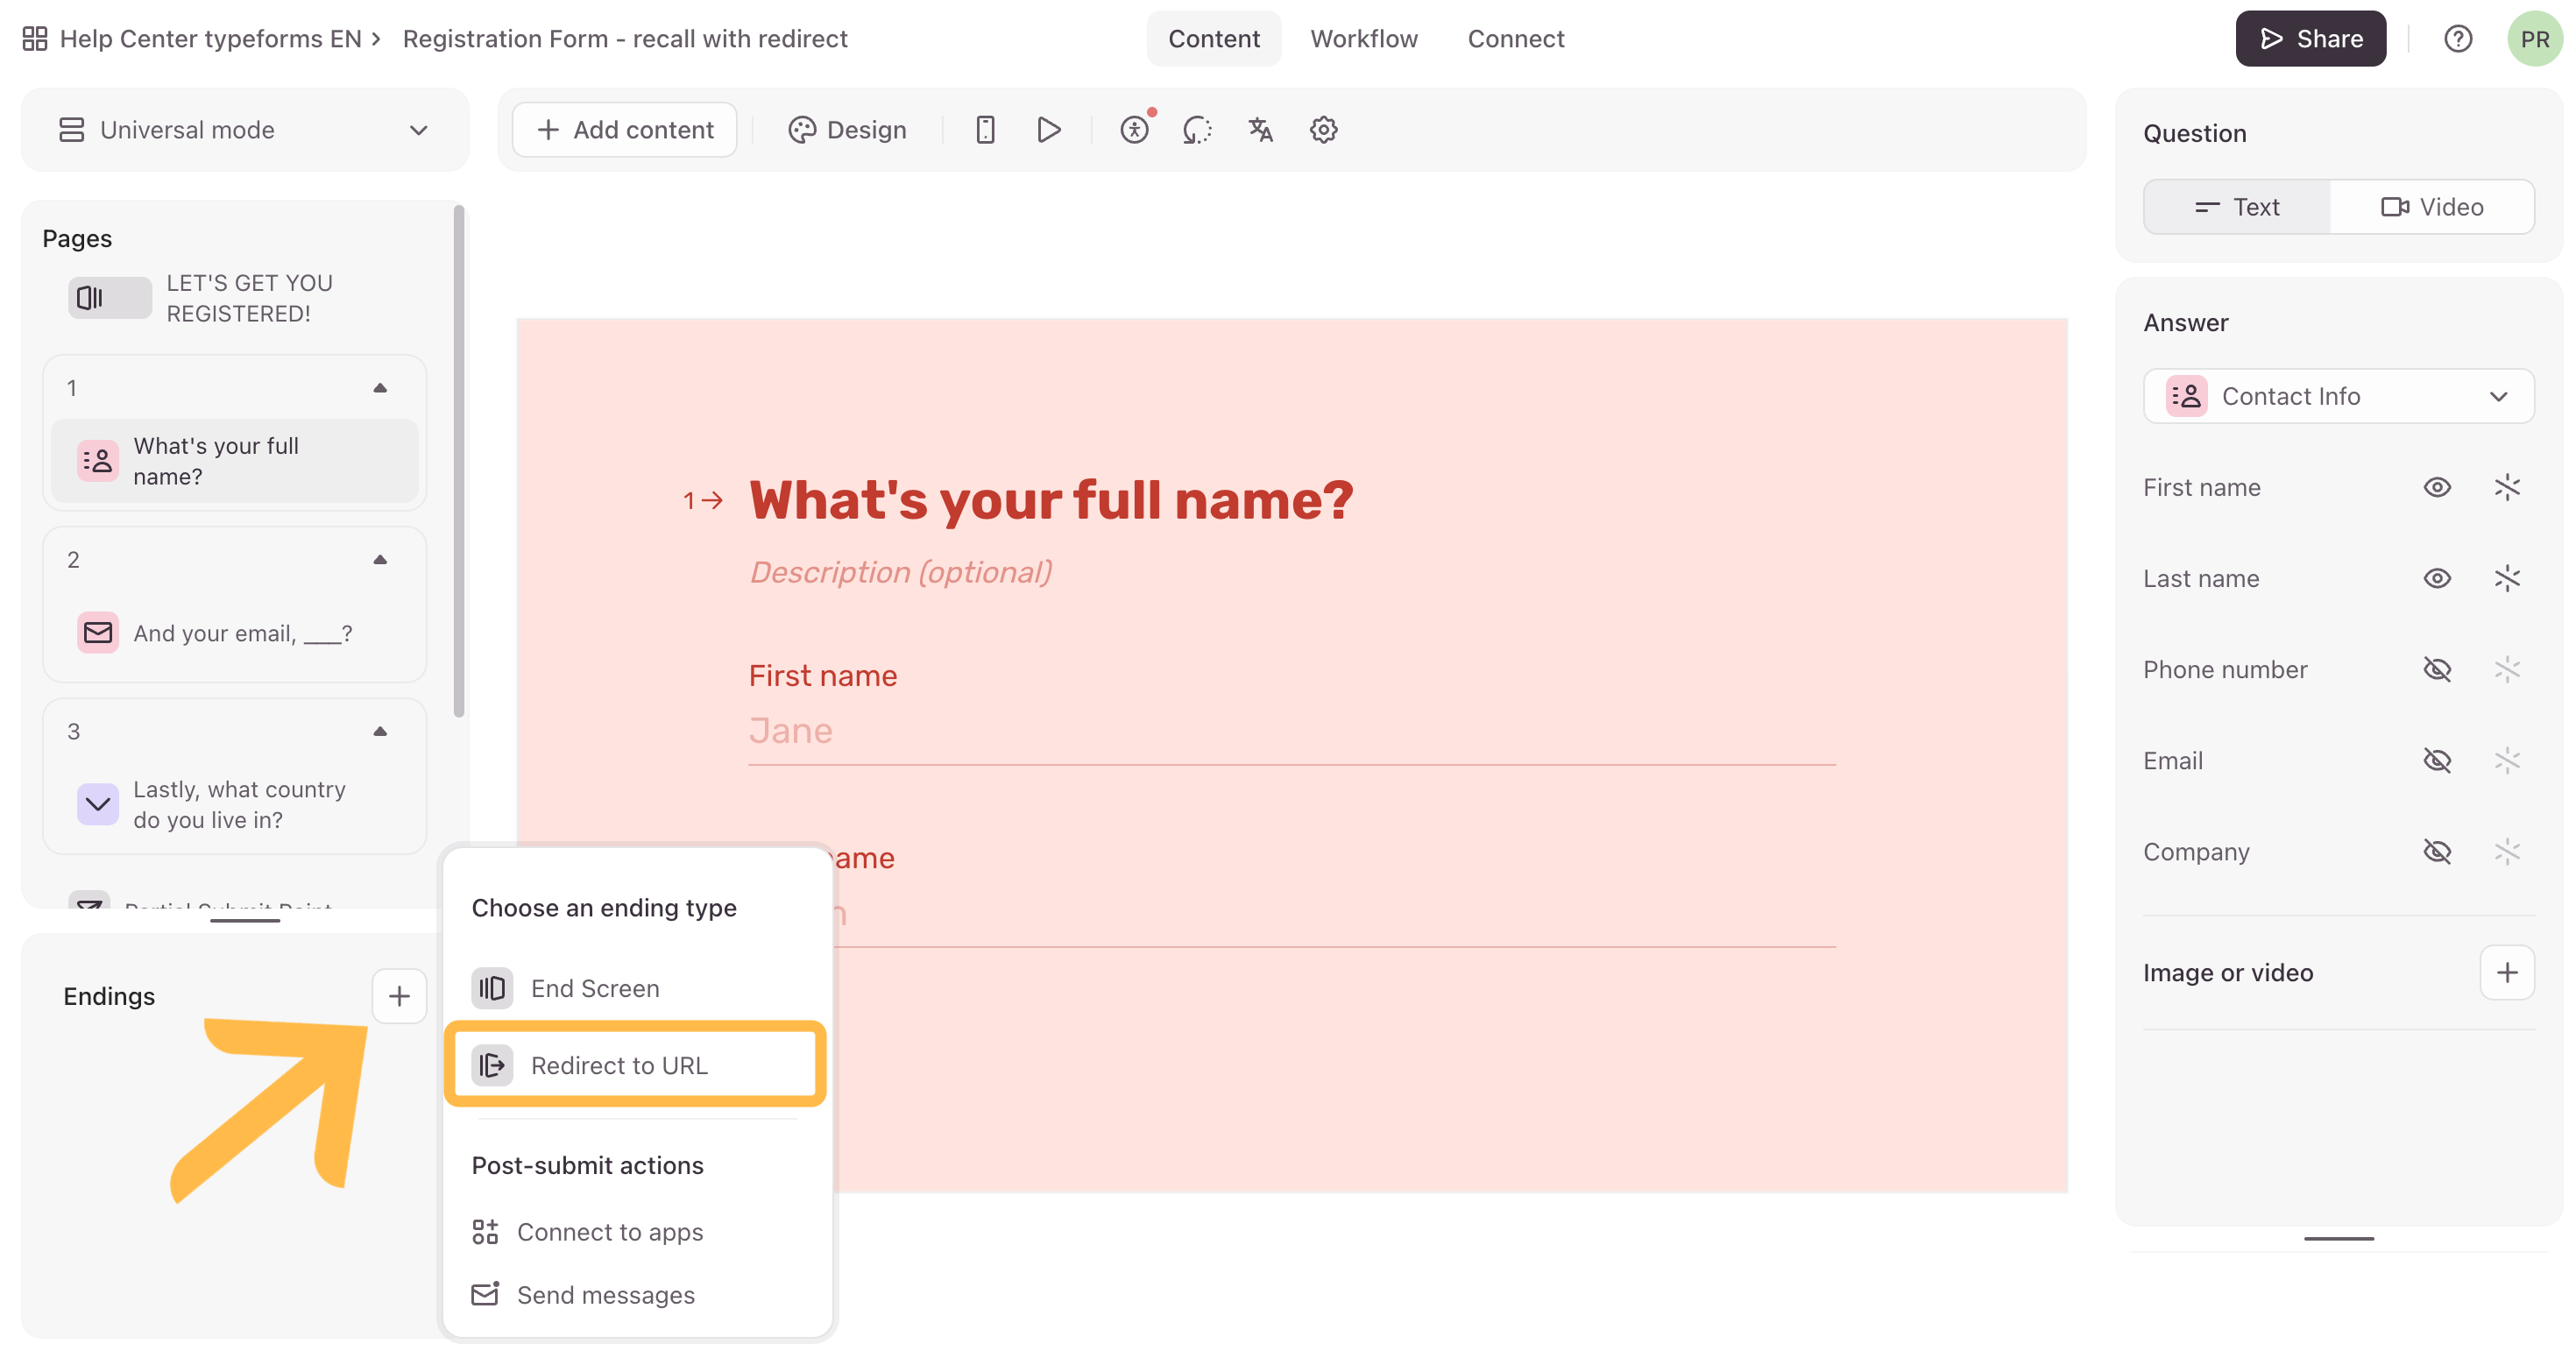Add an image or video

pos(2507,973)
